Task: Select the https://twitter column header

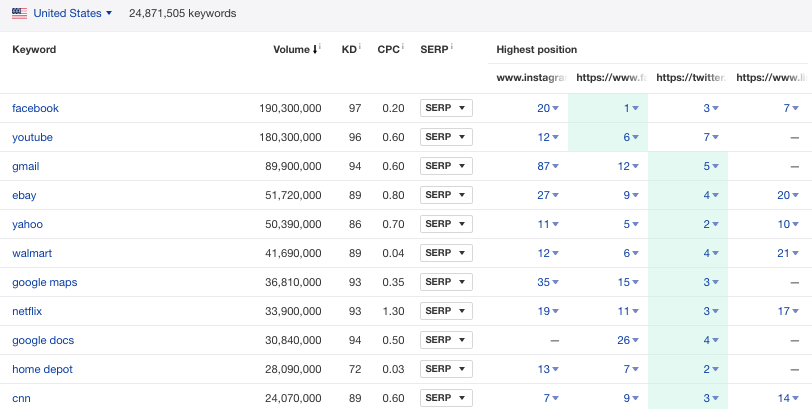Action: (x=690, y=78)
